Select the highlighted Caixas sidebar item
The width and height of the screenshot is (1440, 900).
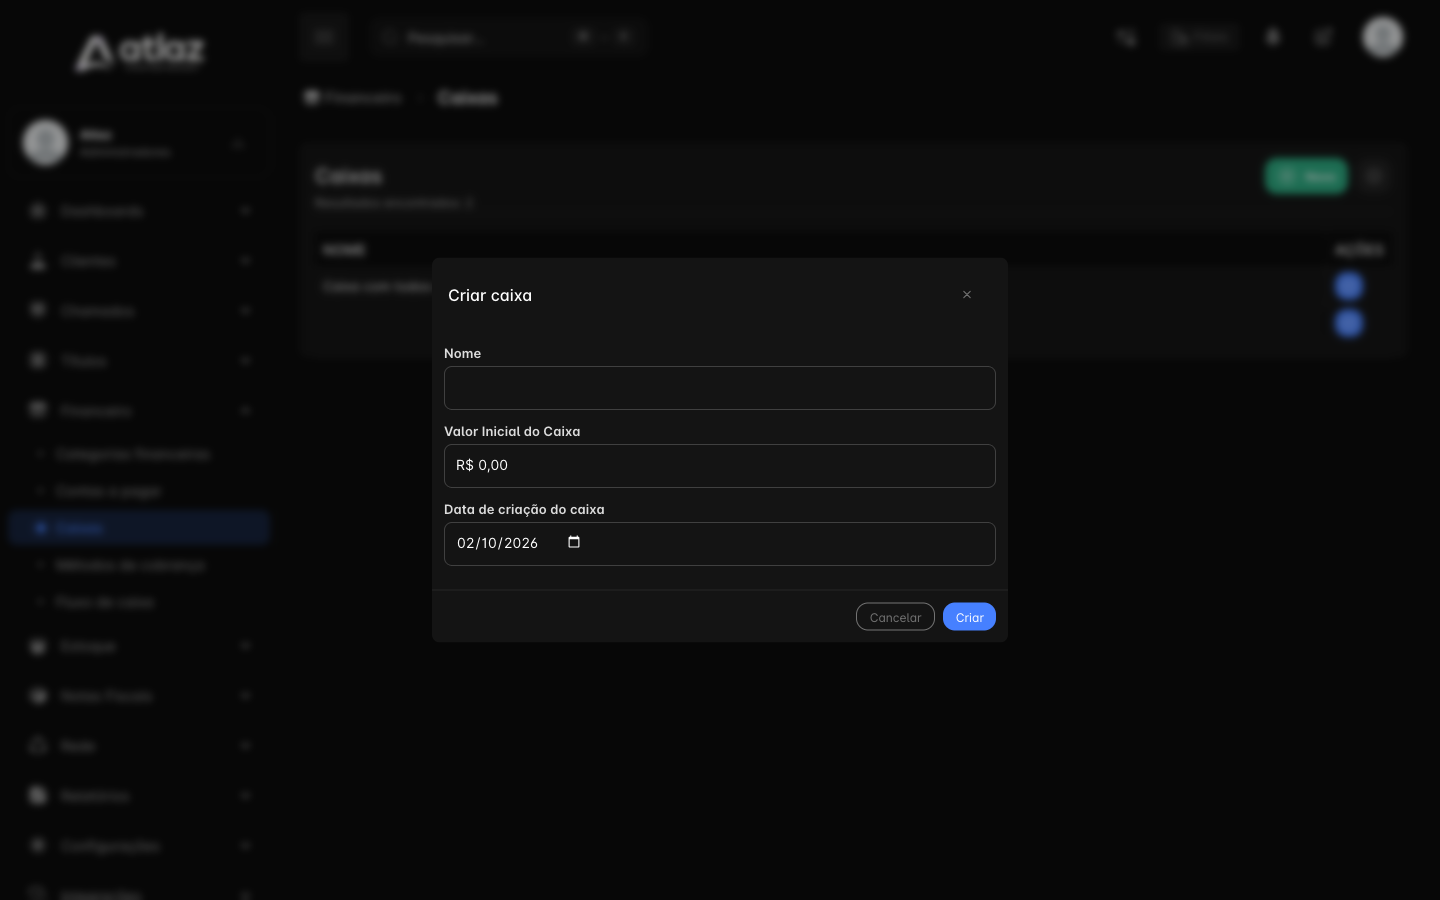(x=140, y=528)
